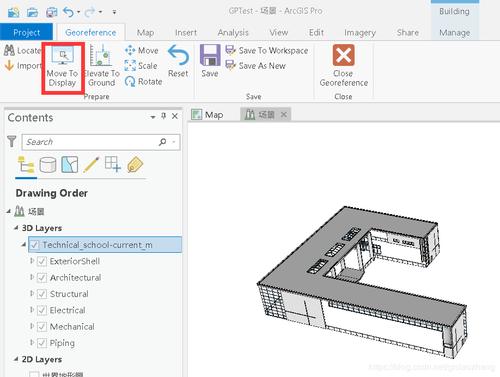Close the Contents pane

(175, 116)
